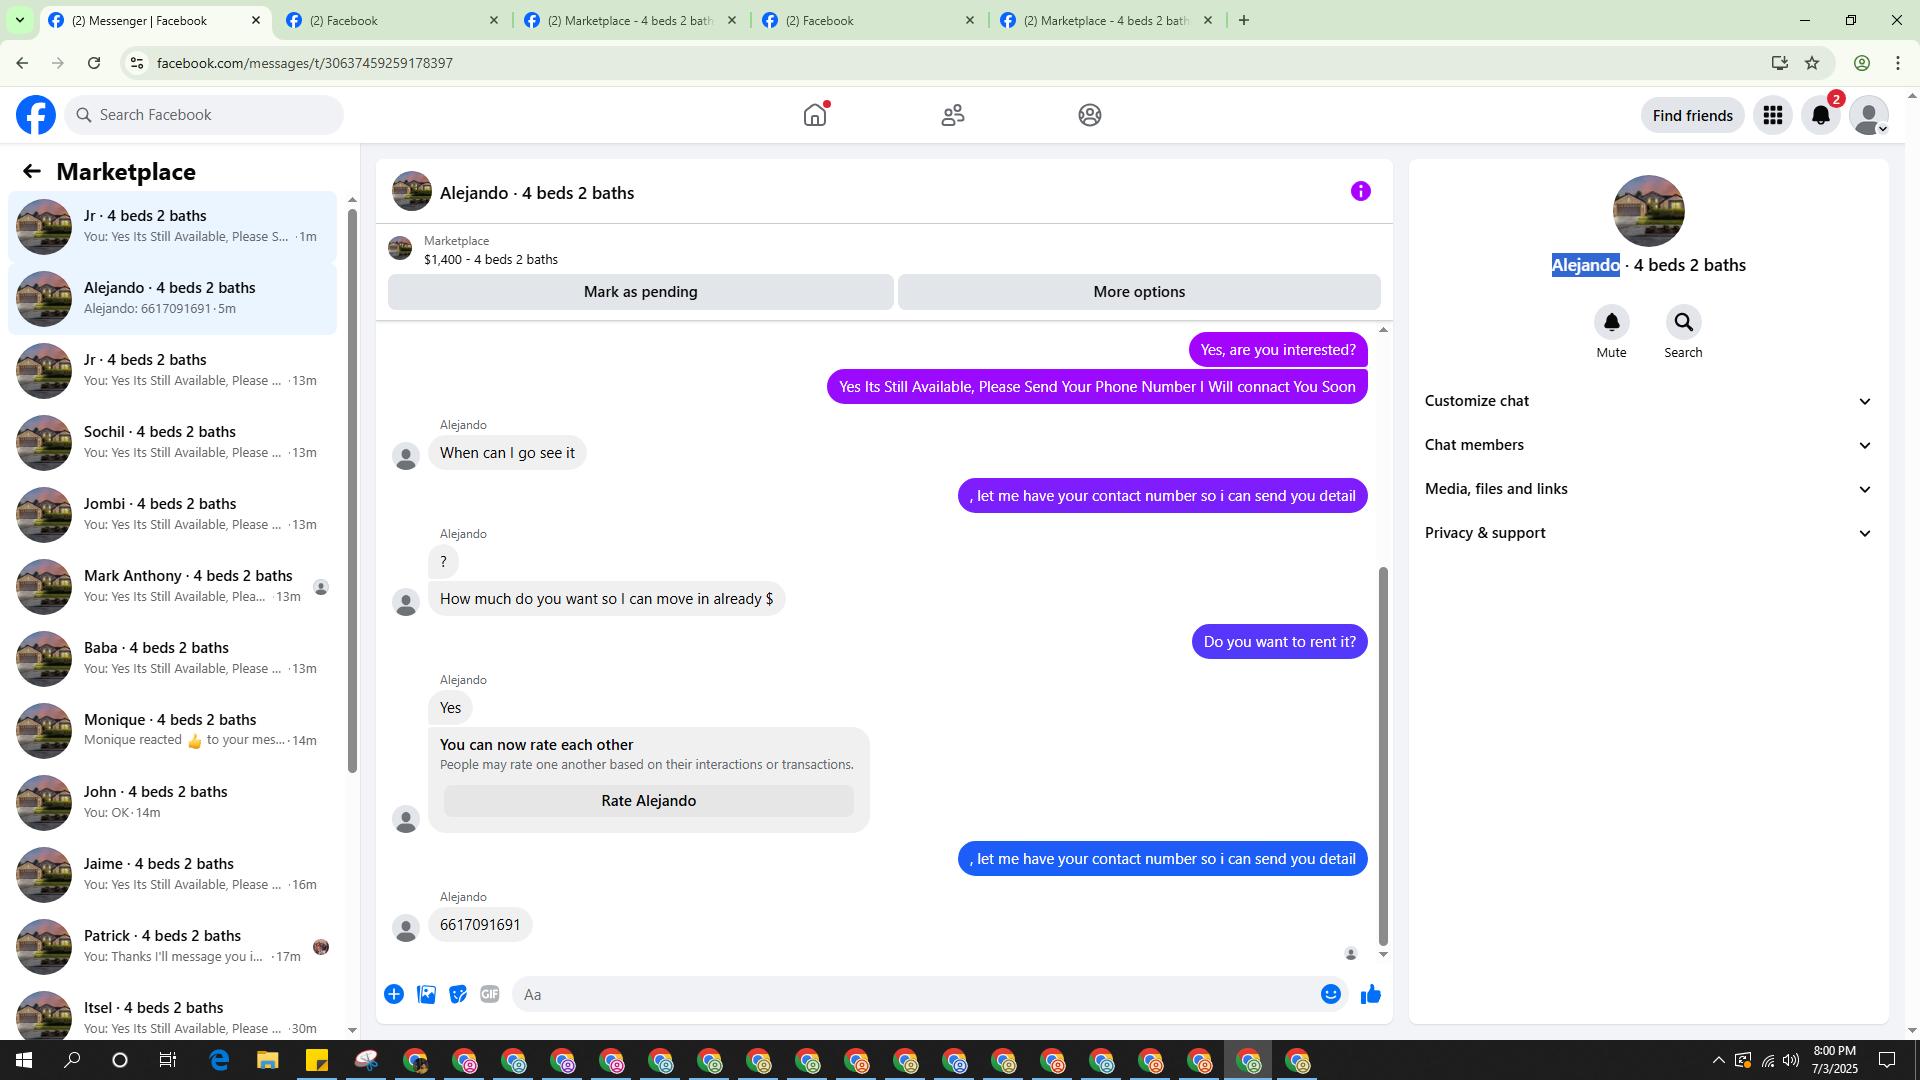Expand Media, files and links section
The width and height of the screenshot is (1920, 1080).
pyautogui.click(x=1647, y=489)
